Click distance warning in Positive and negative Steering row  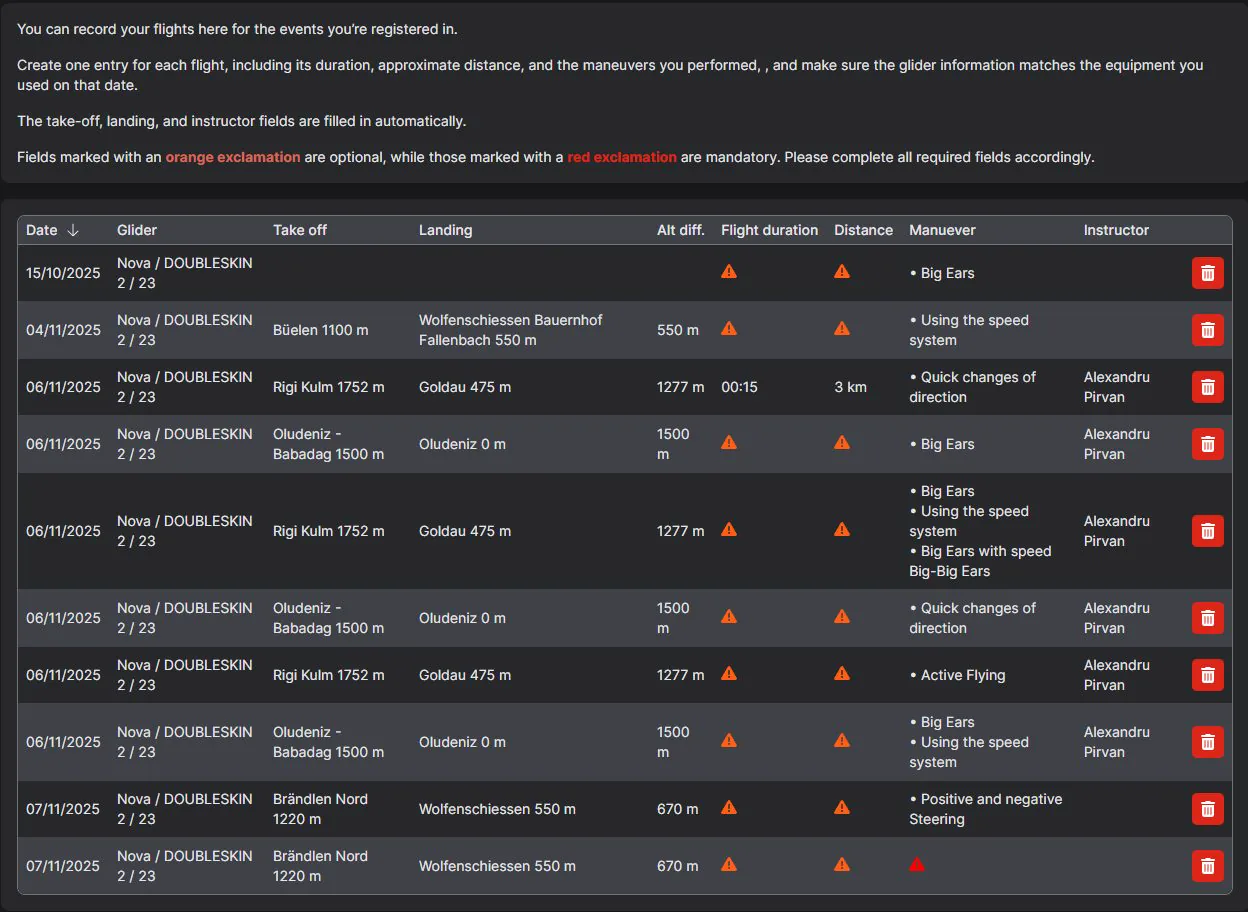coord(842,807)
